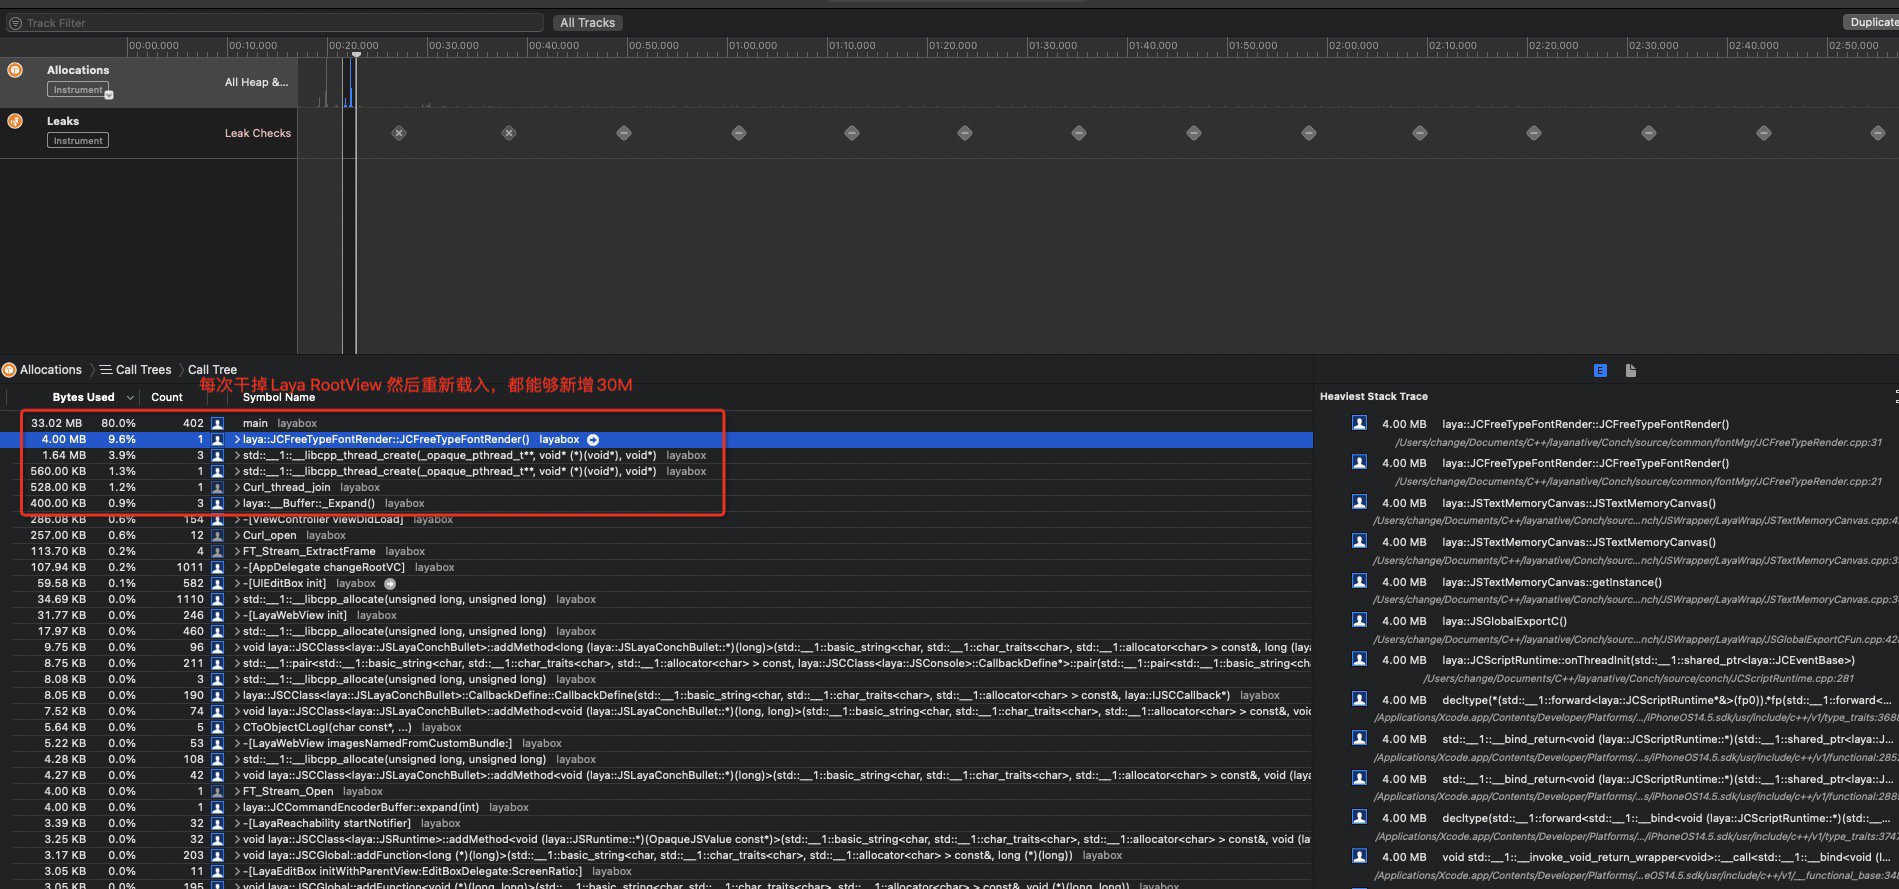
Task: Select the -[LayaReachability startNotifier] row
Action: point(656,823)
